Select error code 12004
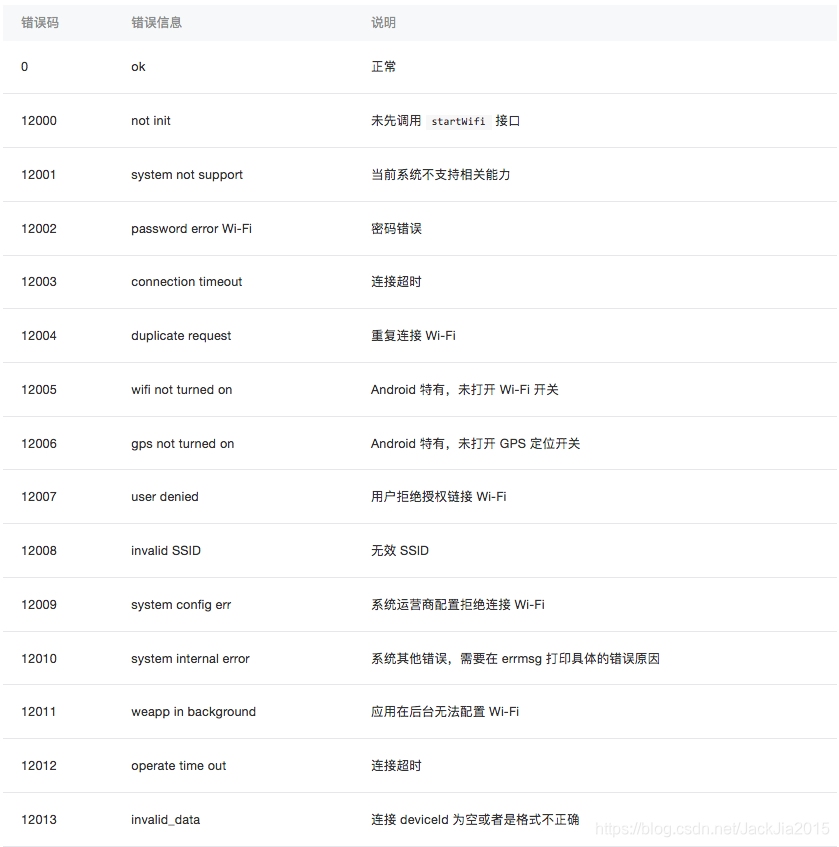The width and height of the screenshot is (839, 847). (x=39, y=336)
